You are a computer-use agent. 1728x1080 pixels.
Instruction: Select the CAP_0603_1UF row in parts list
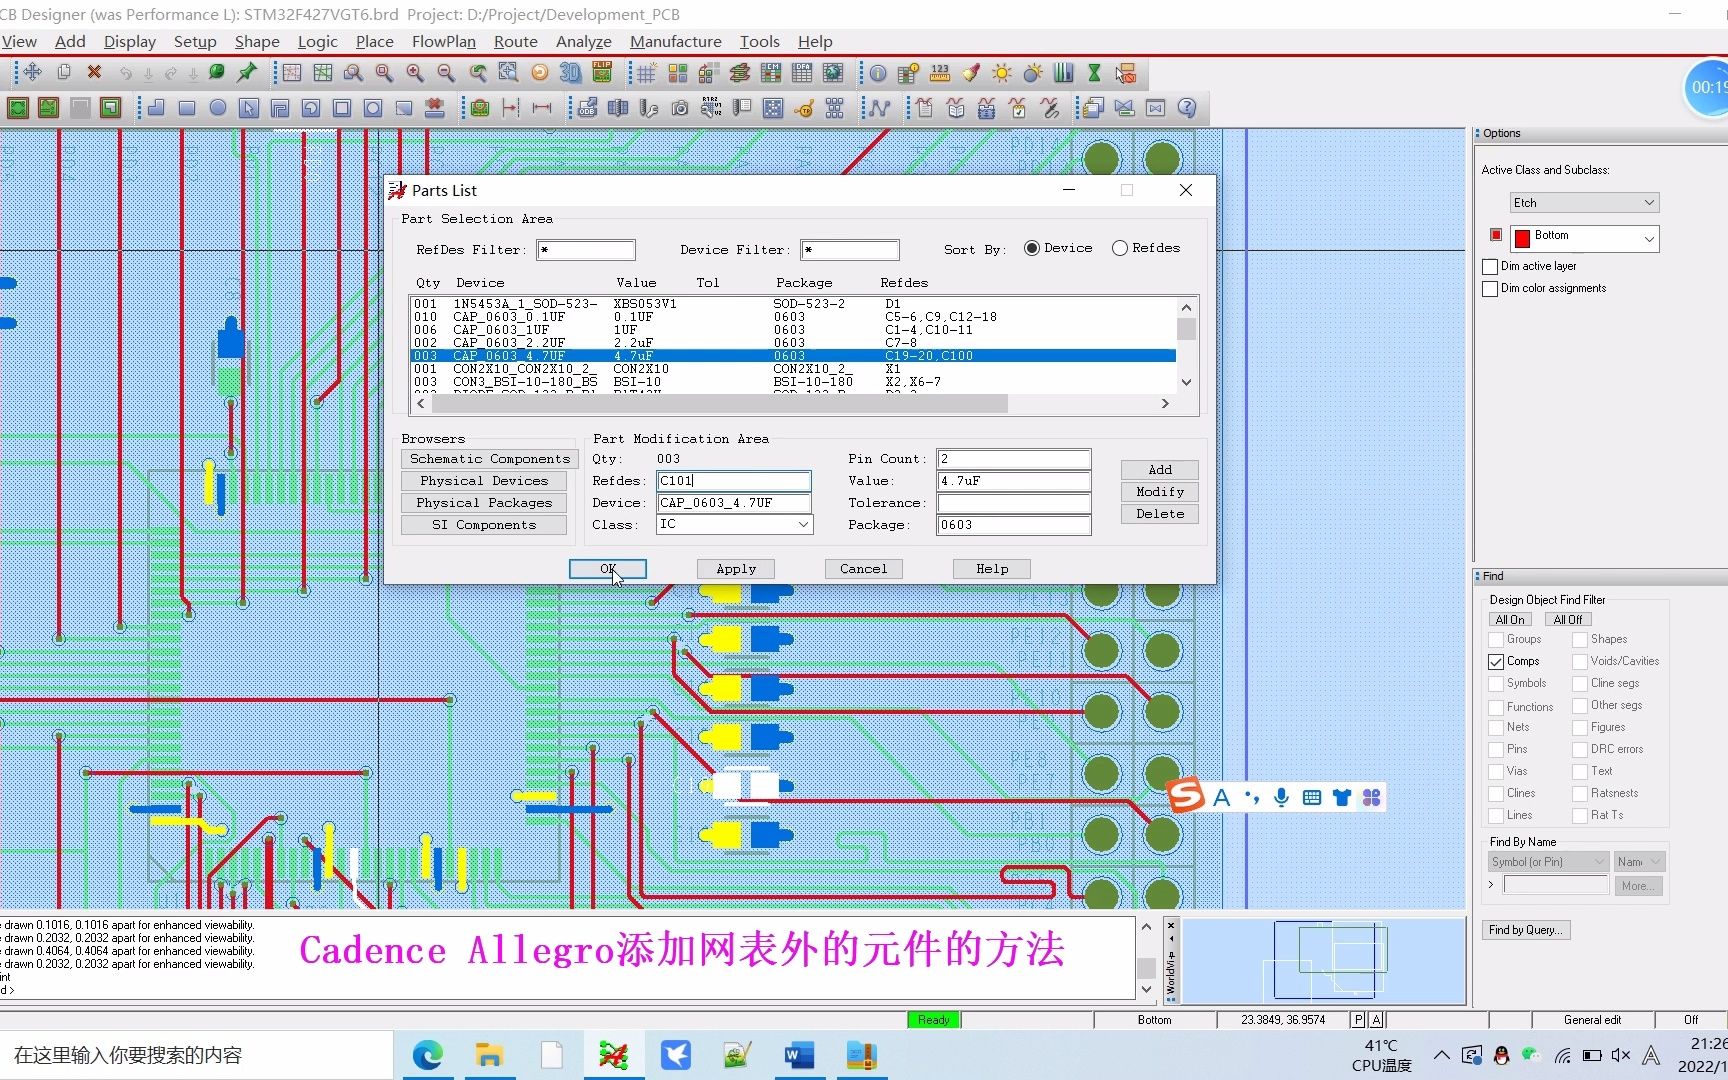(x=792, y=330)
